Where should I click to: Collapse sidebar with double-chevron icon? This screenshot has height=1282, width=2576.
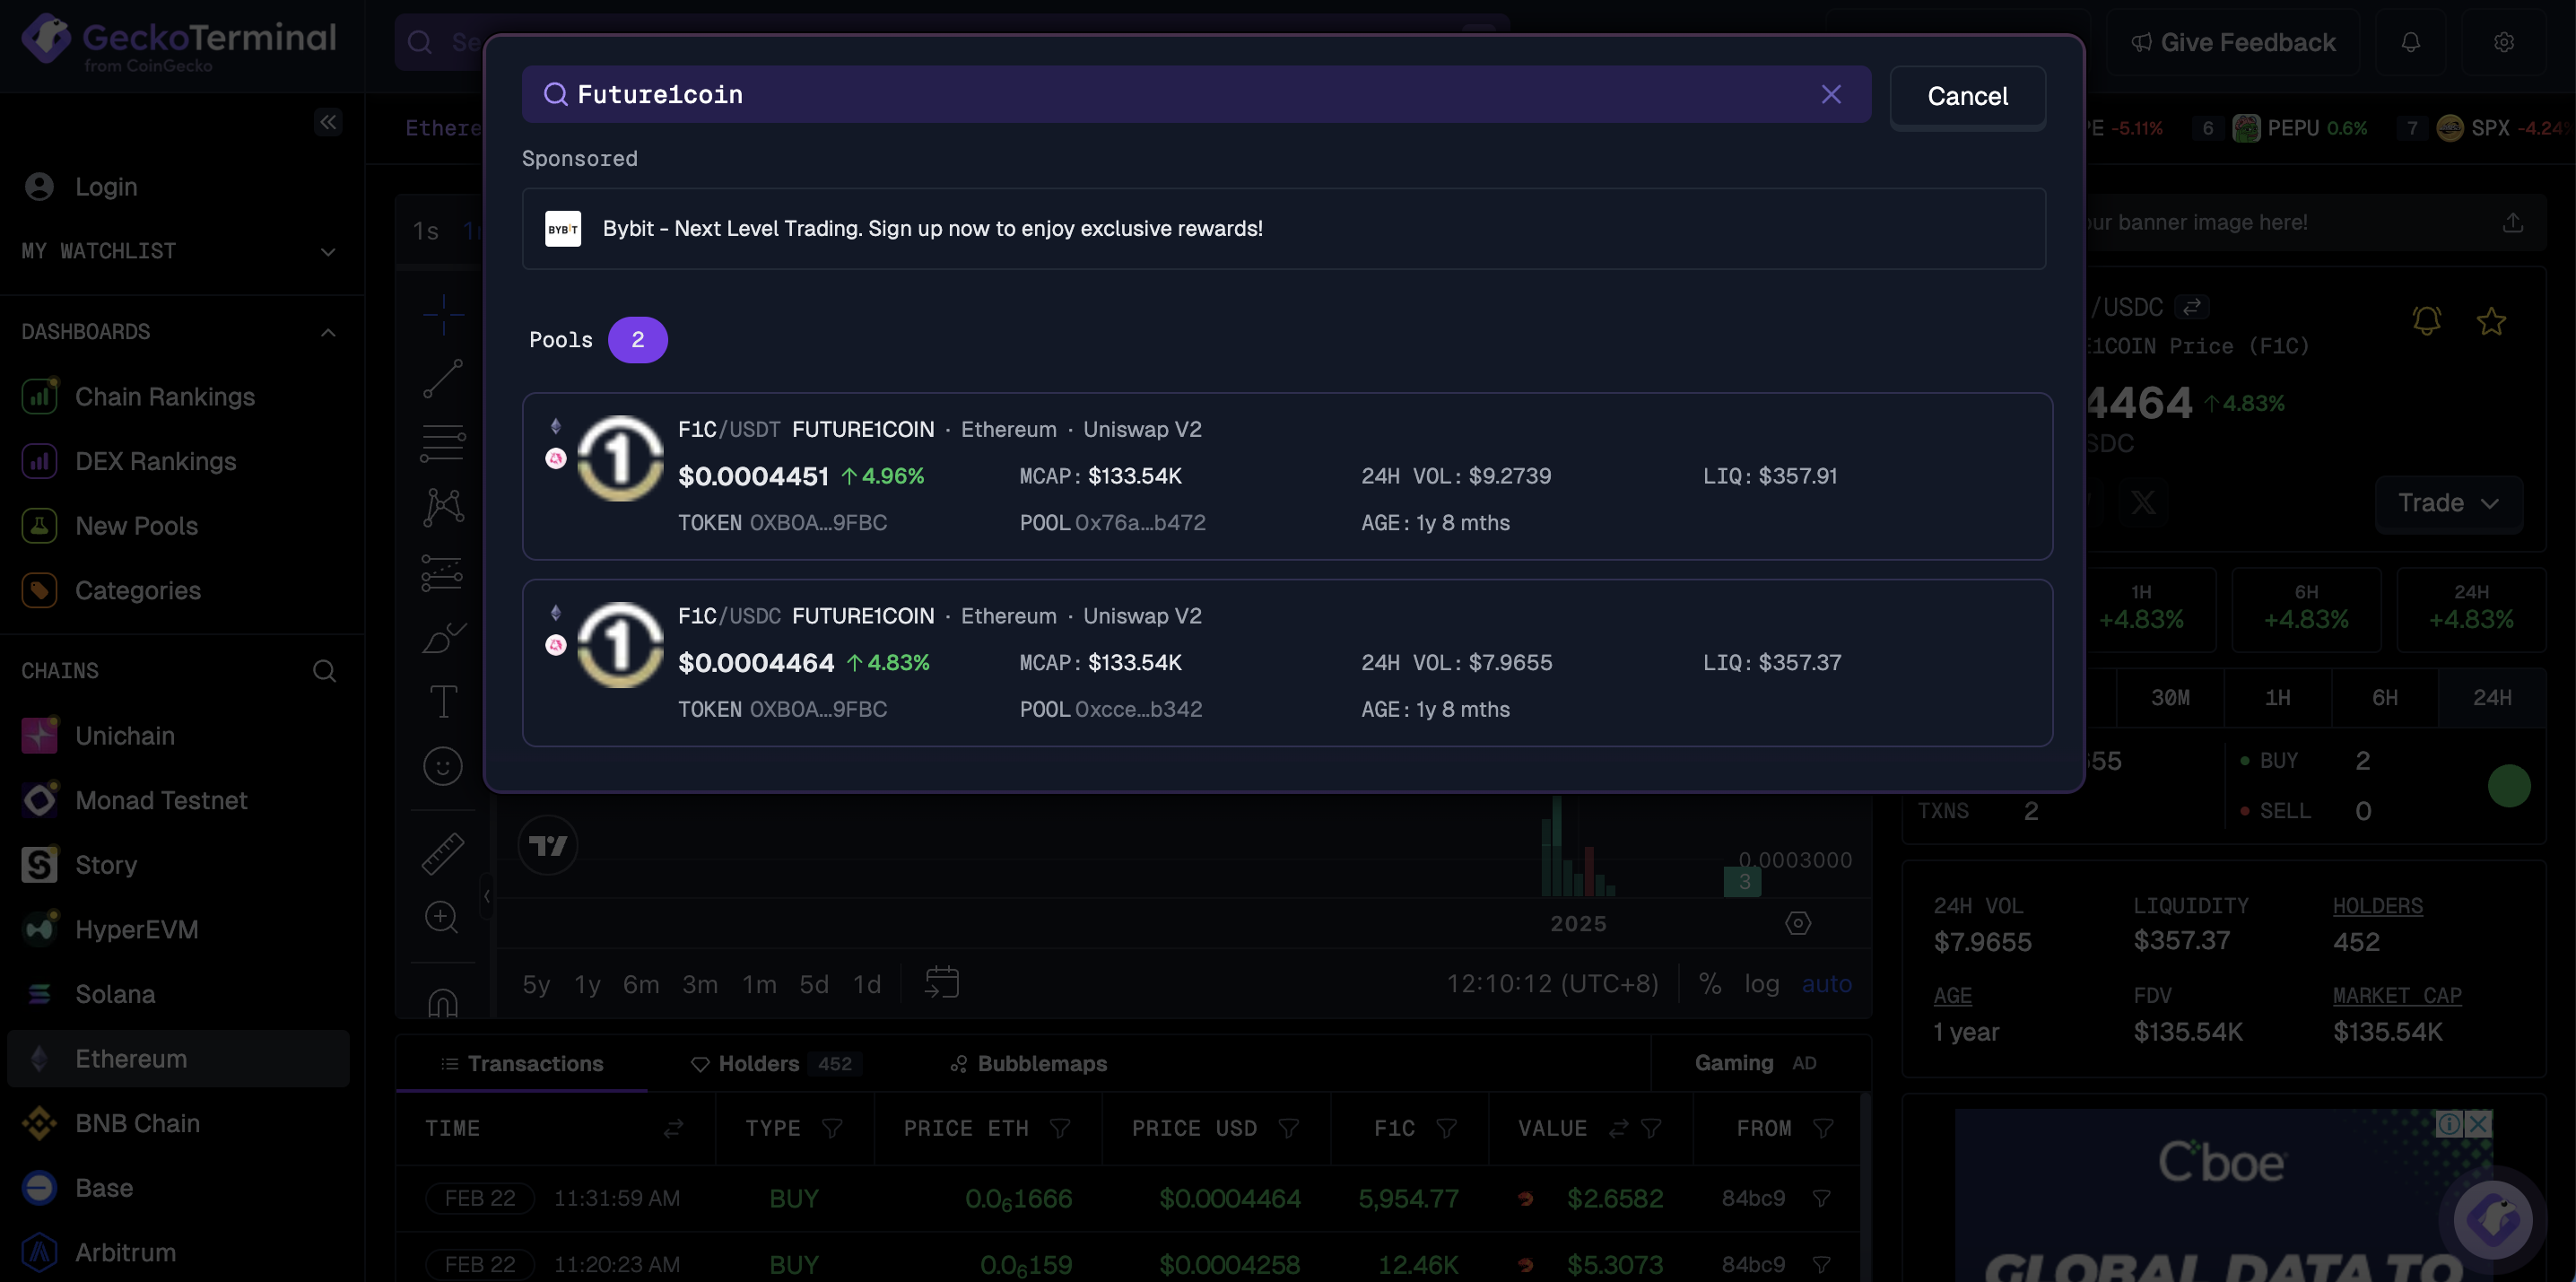(x=327, y=122)
